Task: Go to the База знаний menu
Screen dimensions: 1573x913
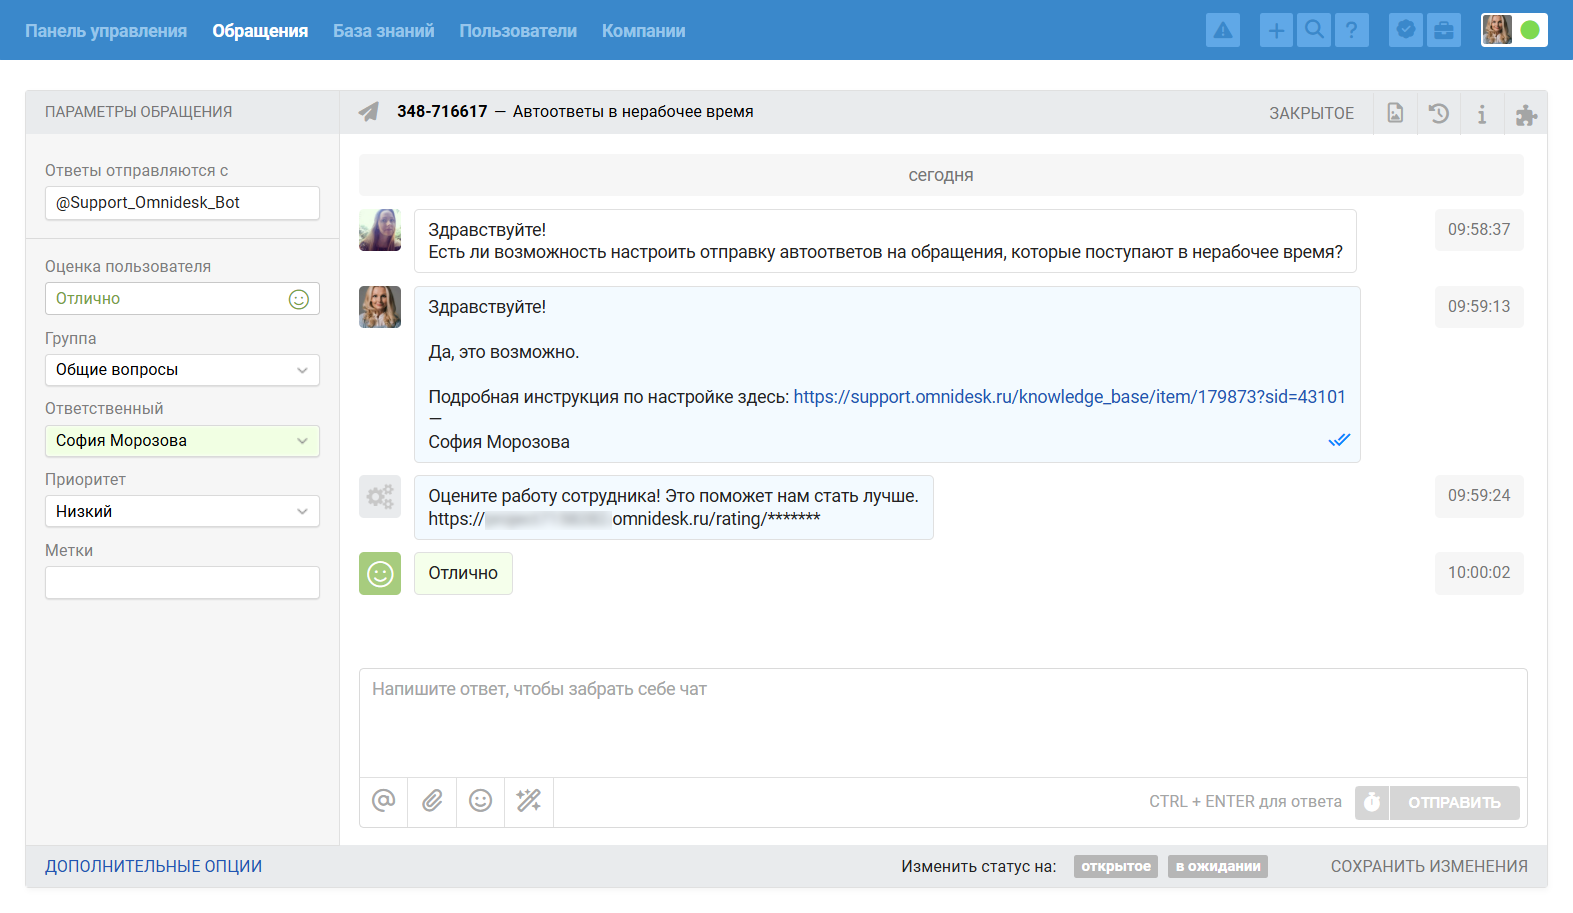Action: (x=383, y=31)
